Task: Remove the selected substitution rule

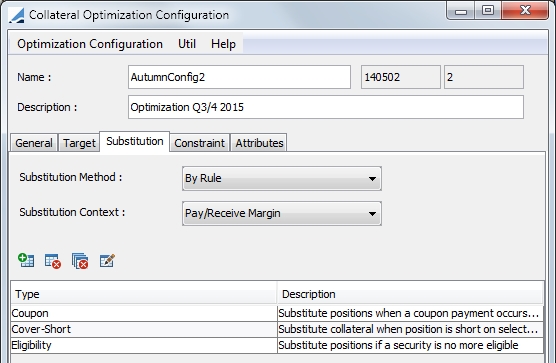Action: tap(53, 261)
